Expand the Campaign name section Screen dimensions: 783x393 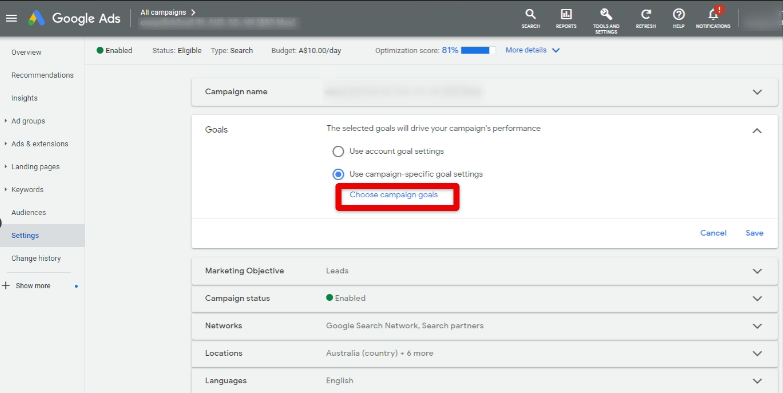click(757, 92)
